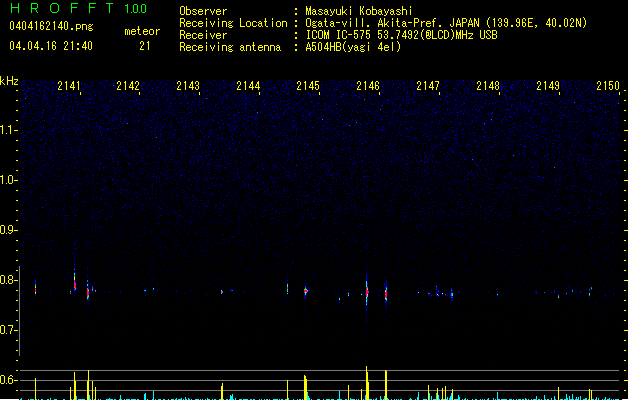Click the HROFFT 1.0.0 title text
Screen dimensions: 629x400
point(79,8)
